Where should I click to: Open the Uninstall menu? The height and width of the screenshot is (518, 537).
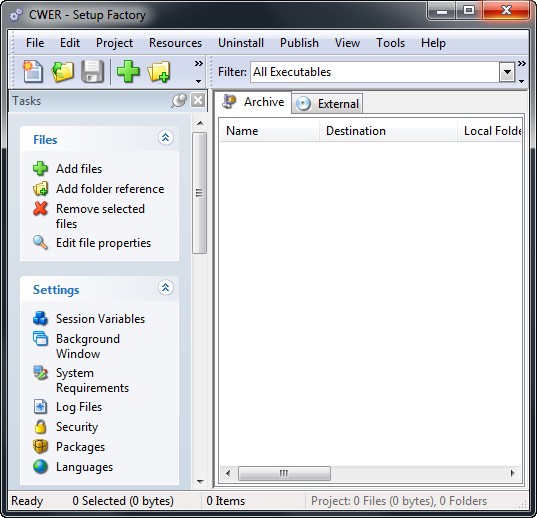point(241,43)
